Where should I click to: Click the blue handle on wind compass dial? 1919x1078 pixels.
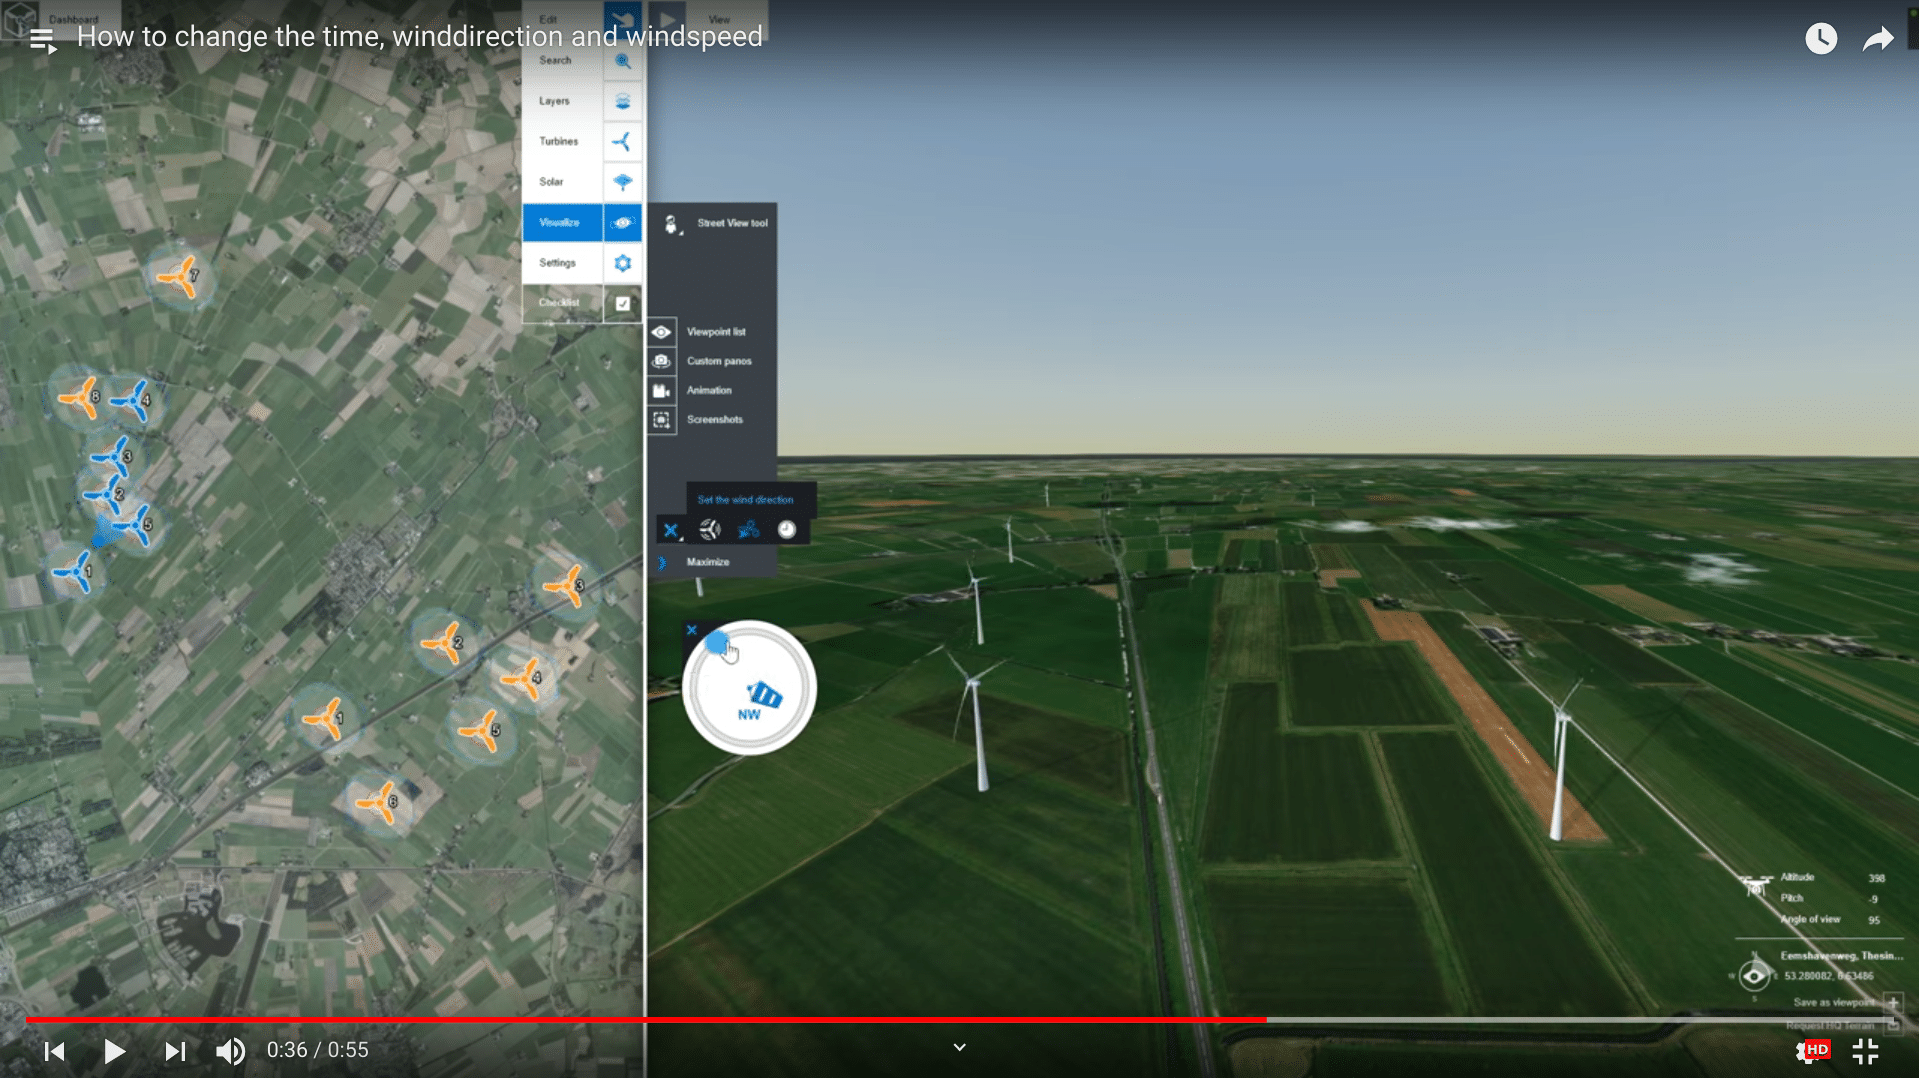pyautogui.click(x=717, y=643)
